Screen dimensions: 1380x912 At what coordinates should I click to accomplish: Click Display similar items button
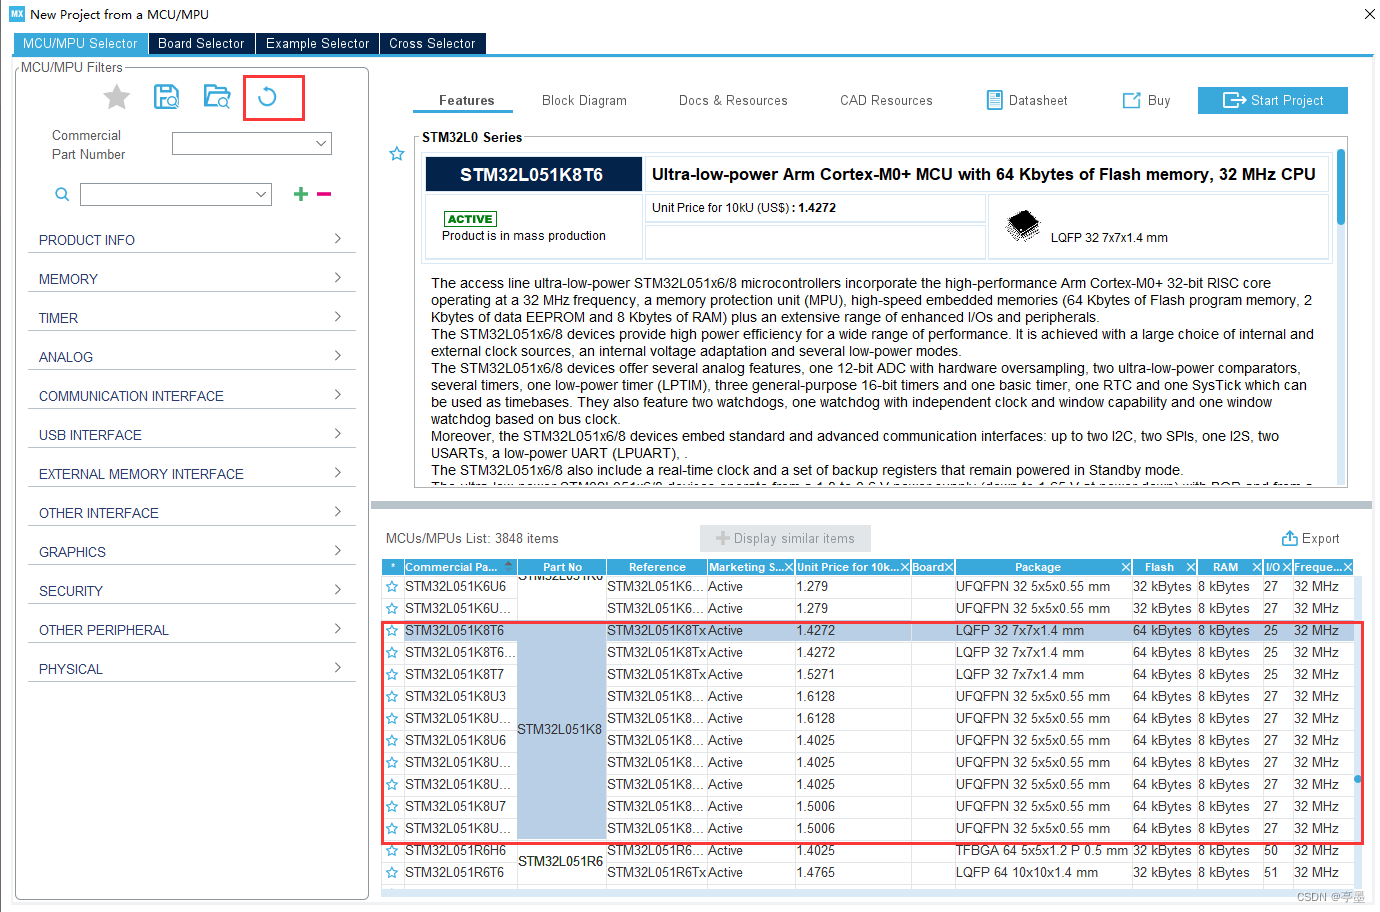785,538
